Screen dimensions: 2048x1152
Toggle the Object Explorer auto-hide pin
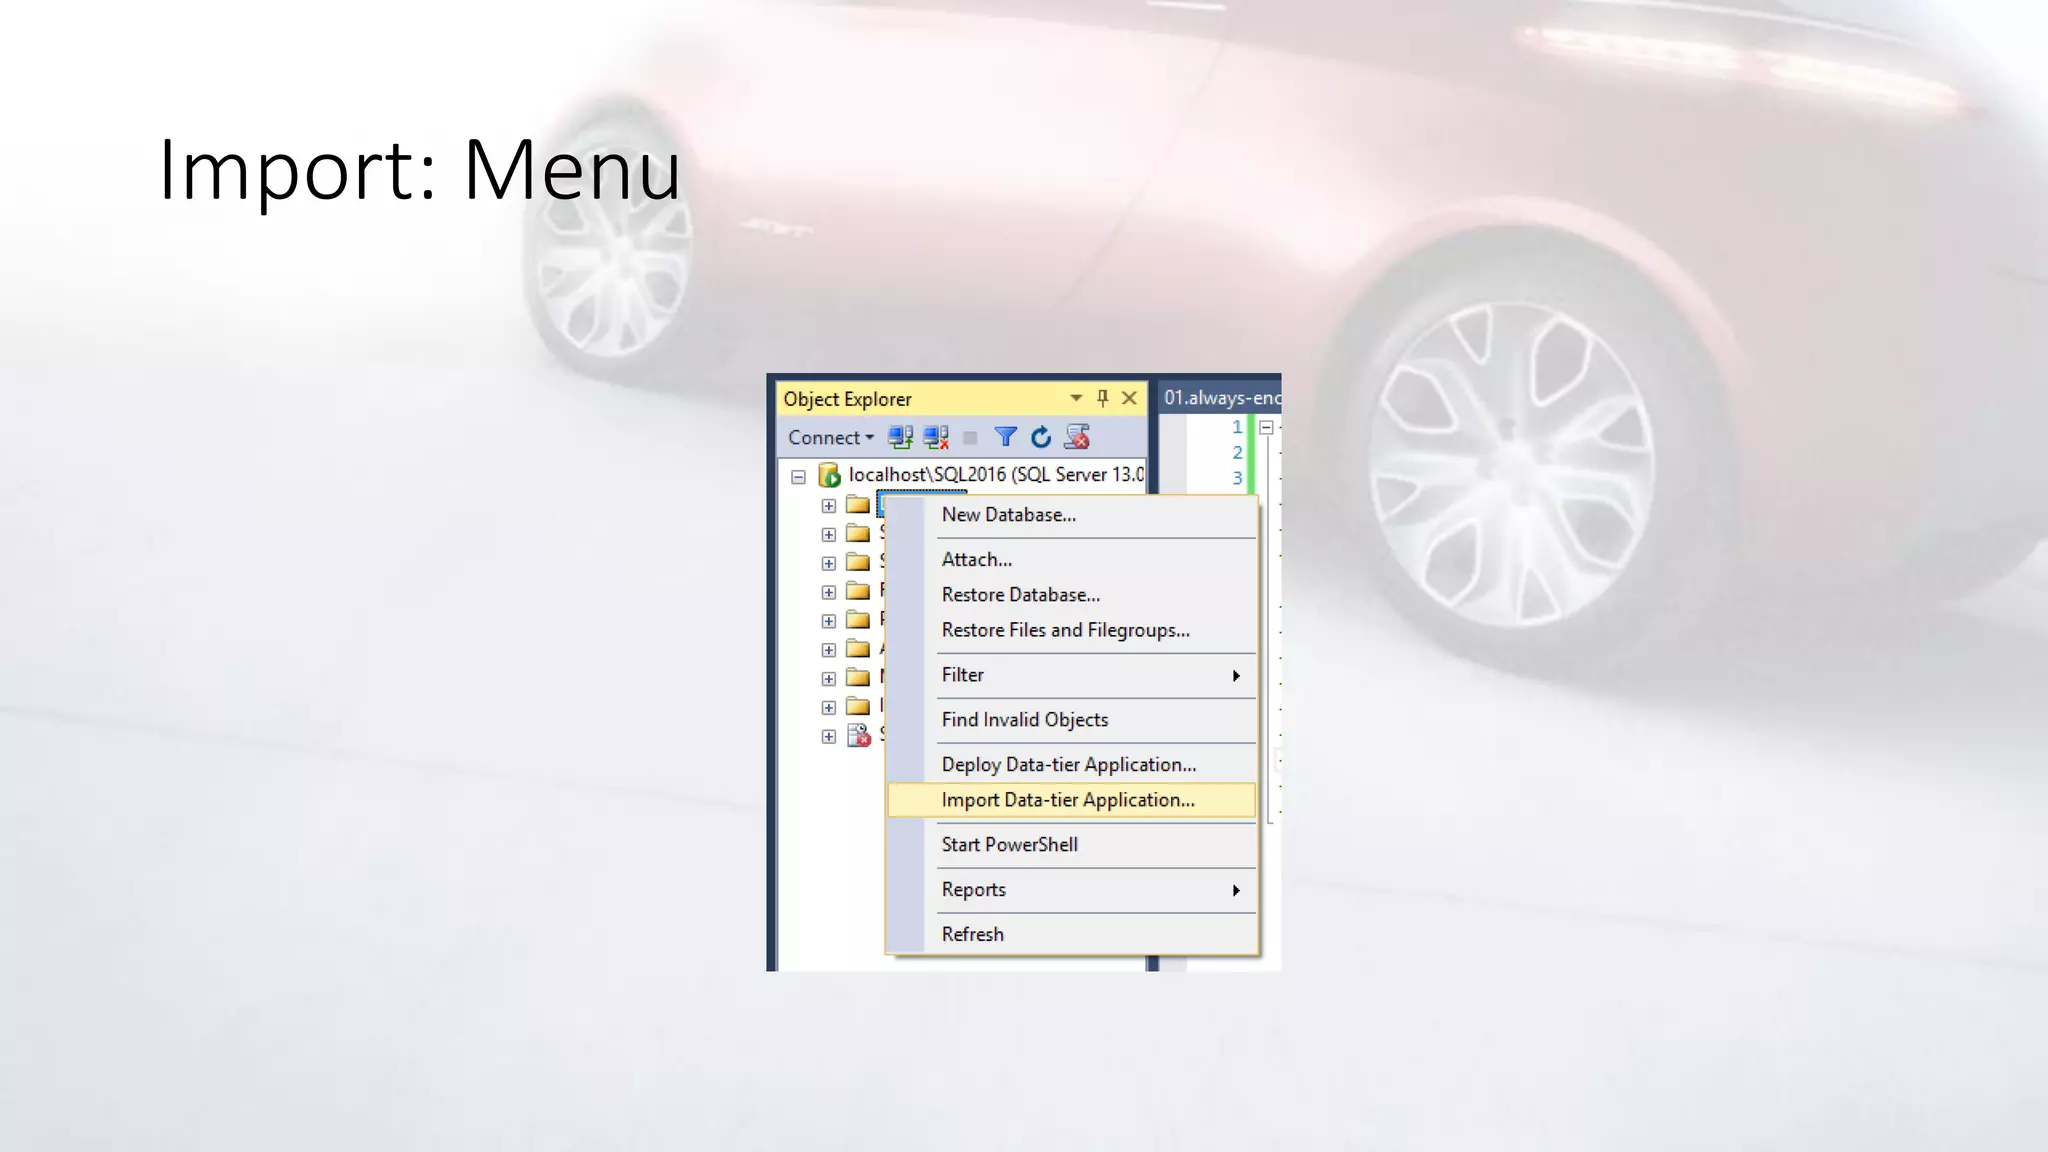click(1103, 398)
